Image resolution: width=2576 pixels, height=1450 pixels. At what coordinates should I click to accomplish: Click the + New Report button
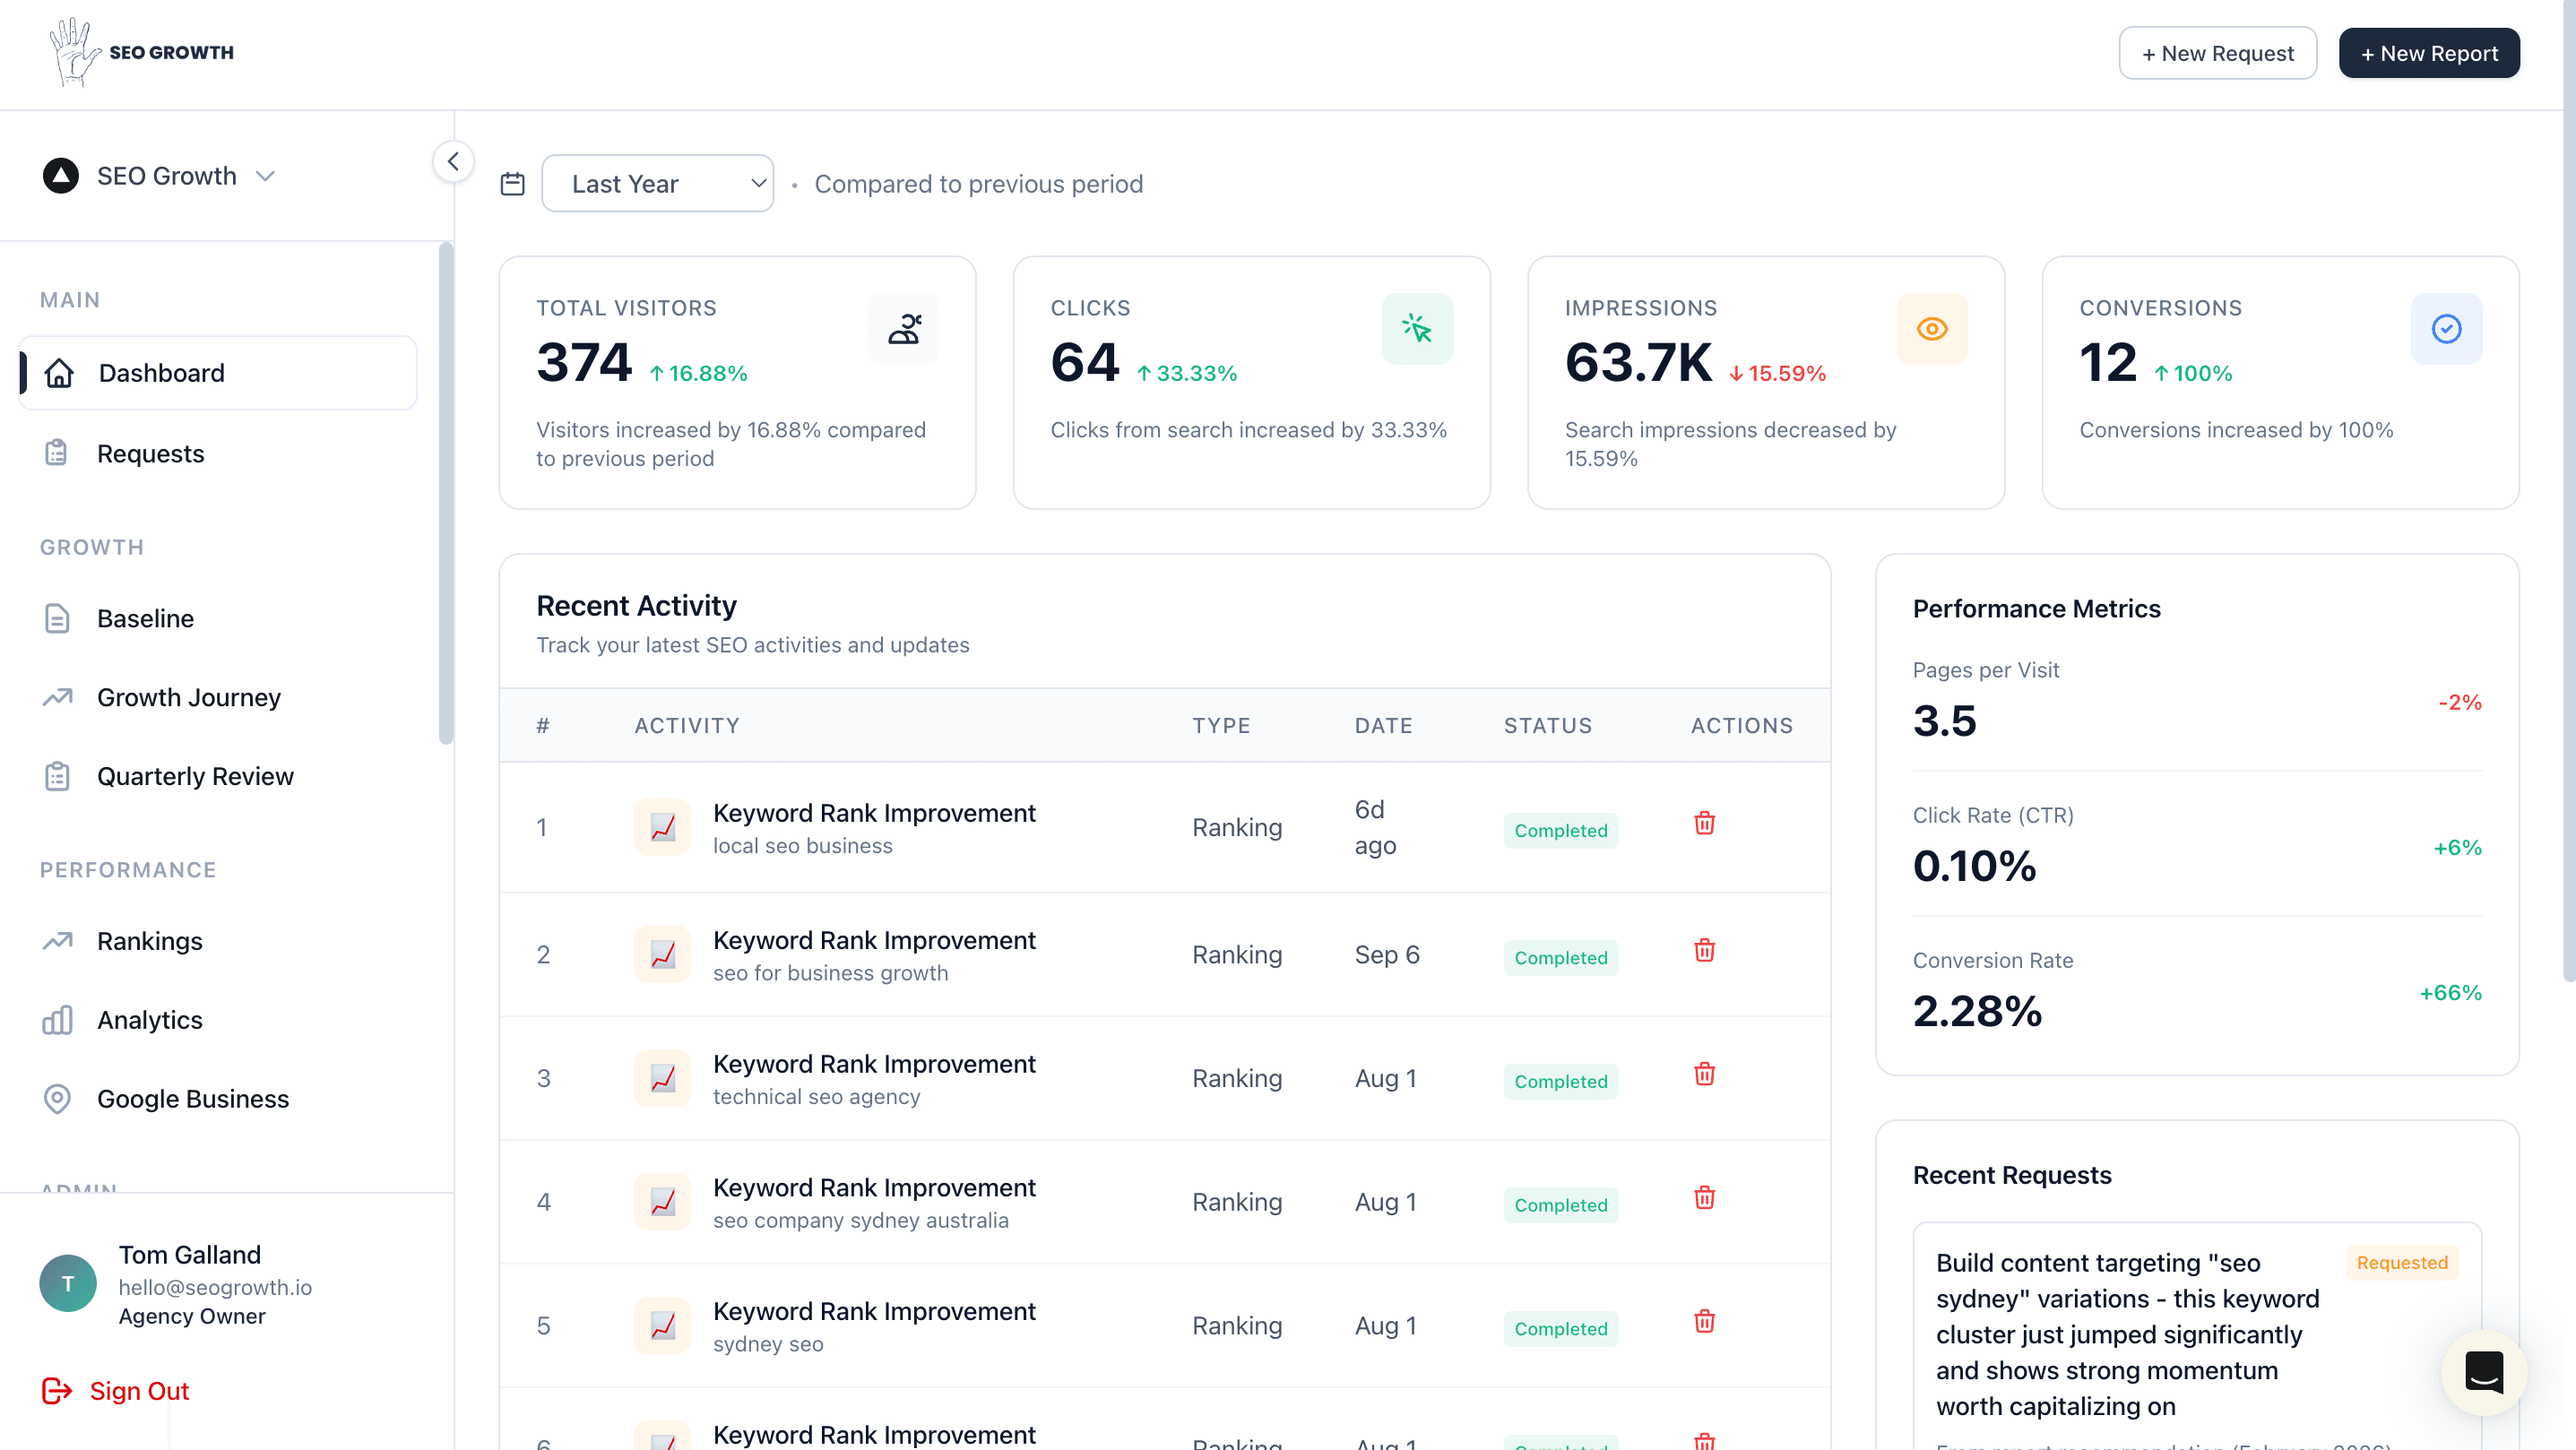pos(2429,53)
